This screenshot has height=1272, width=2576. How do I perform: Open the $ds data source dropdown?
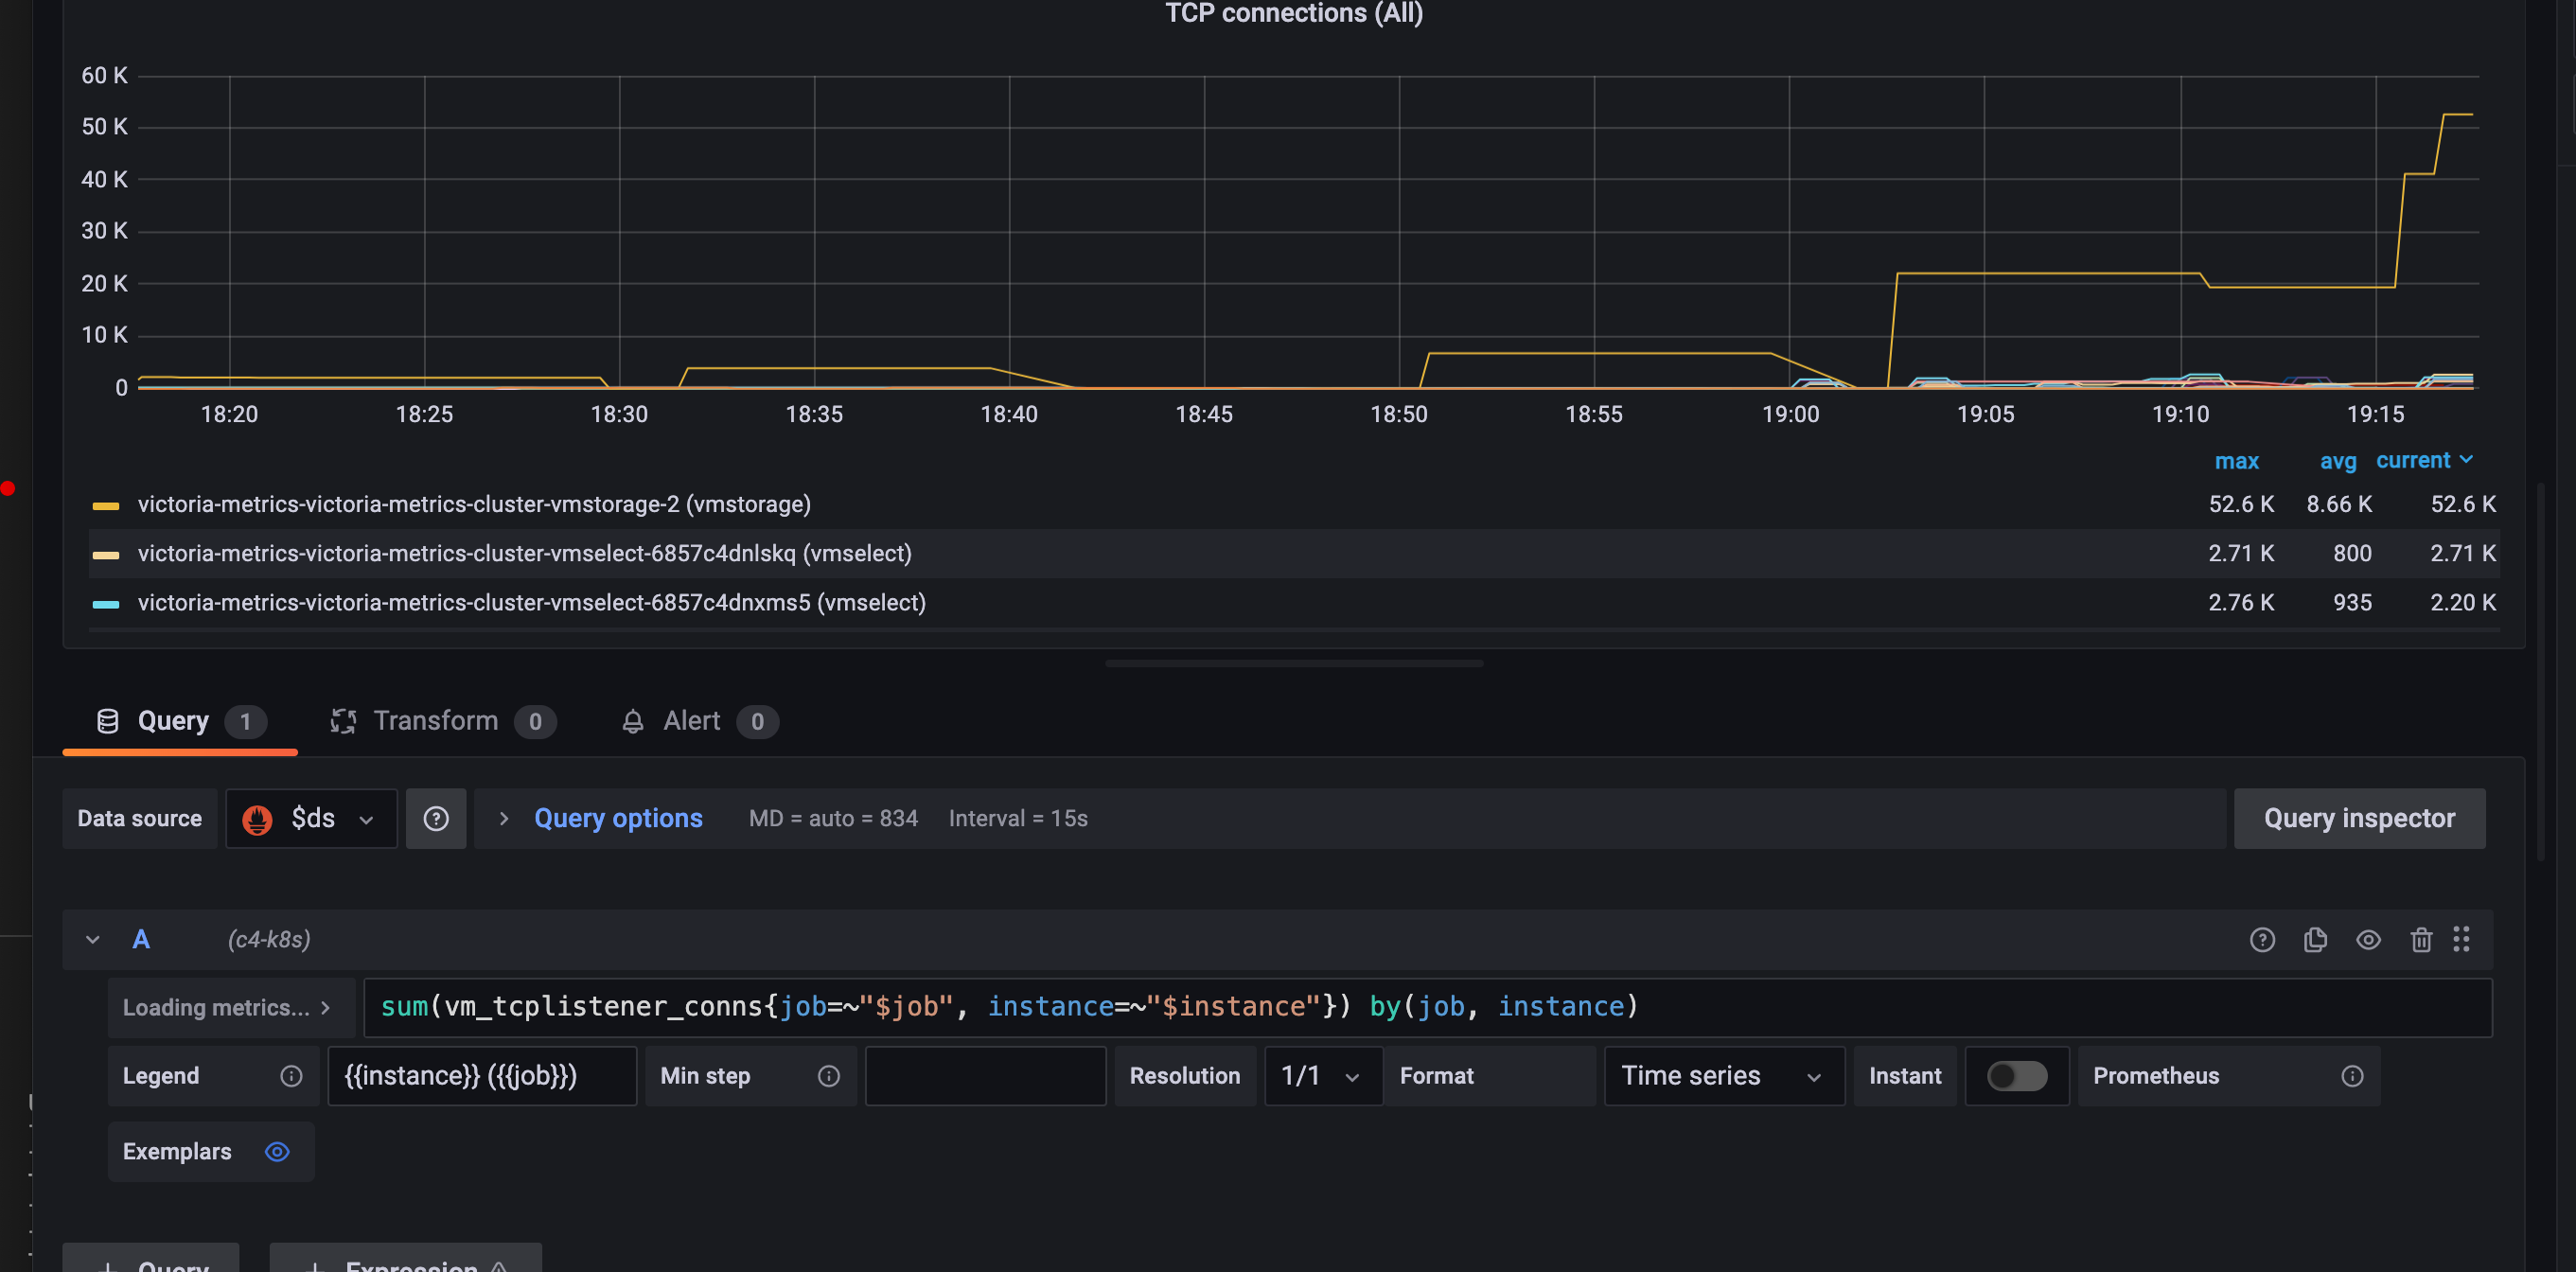[x=312, y=818]
